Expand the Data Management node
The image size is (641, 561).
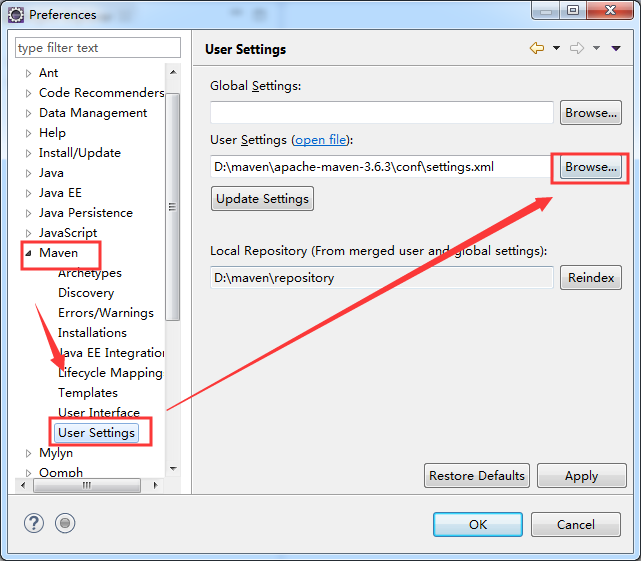(x=28, y=113)
